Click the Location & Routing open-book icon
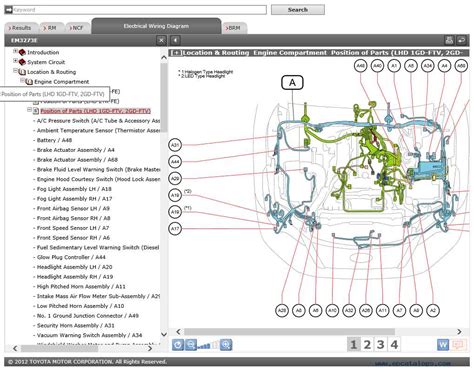The width and height of the screenshot is (474, 371). pyautogui.click(x=22, y=72)
